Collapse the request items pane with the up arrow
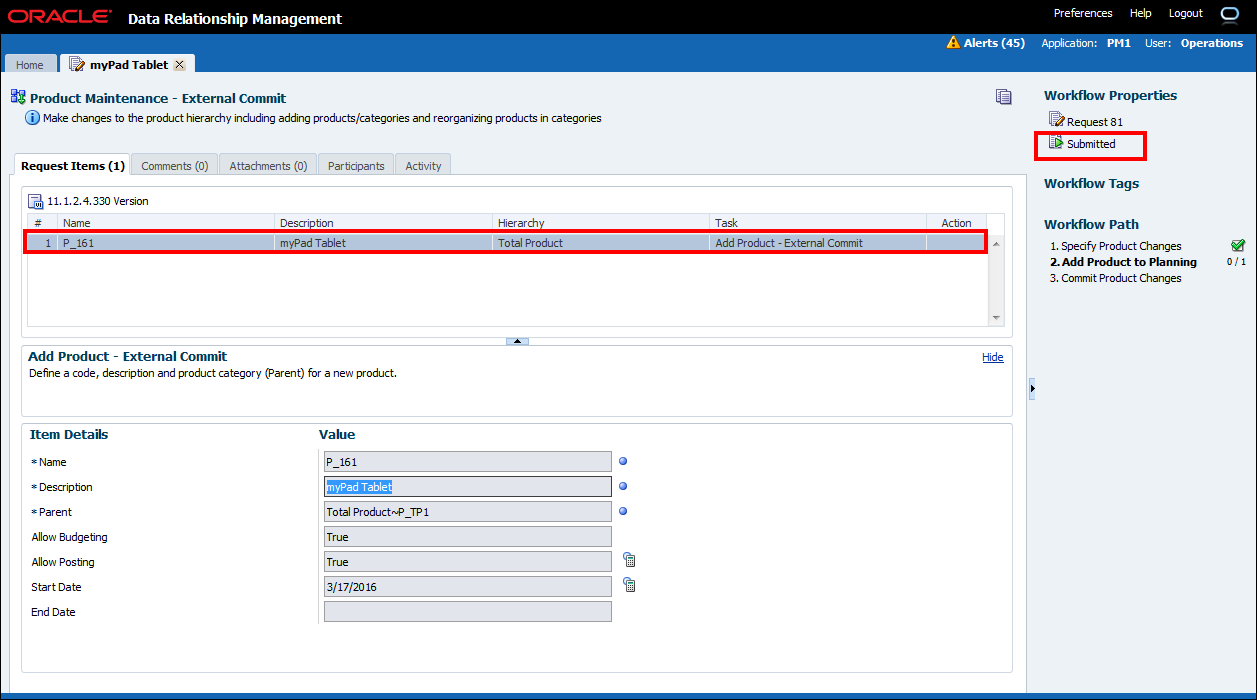This screenshot has height=700, width=1257. (517, 341)
